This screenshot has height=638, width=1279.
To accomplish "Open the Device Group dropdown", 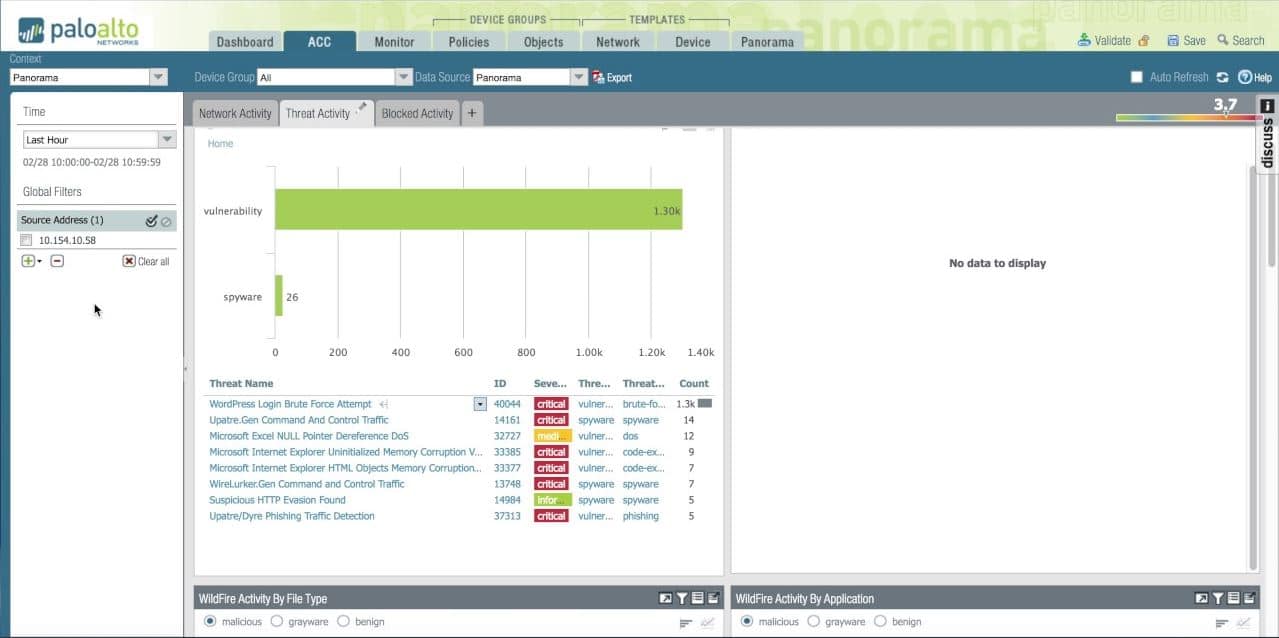I will coord(404,77).
